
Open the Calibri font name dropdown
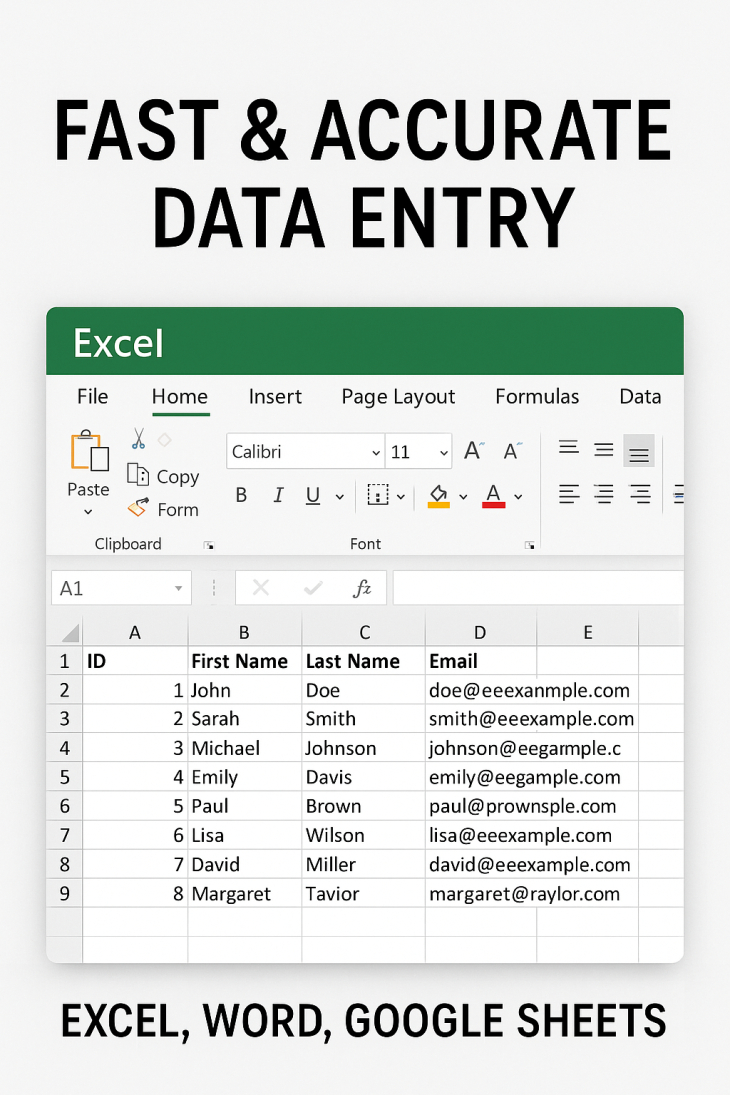pos(376,453)
